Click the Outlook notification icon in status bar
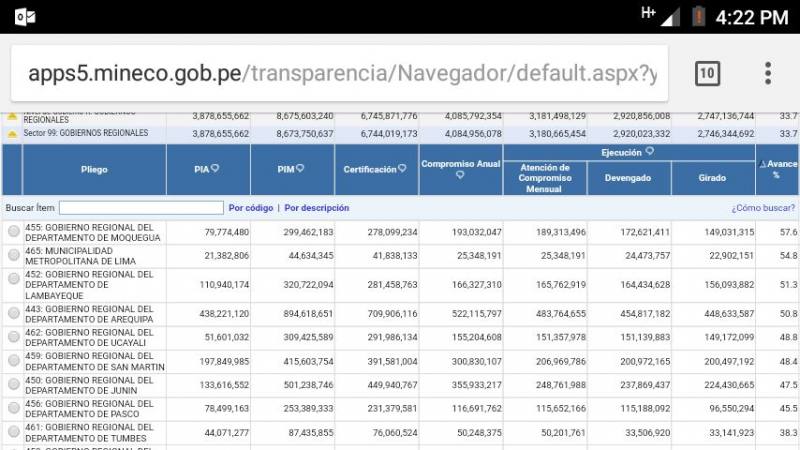Viewport: 800px width, 450px height. pos(25,17)
